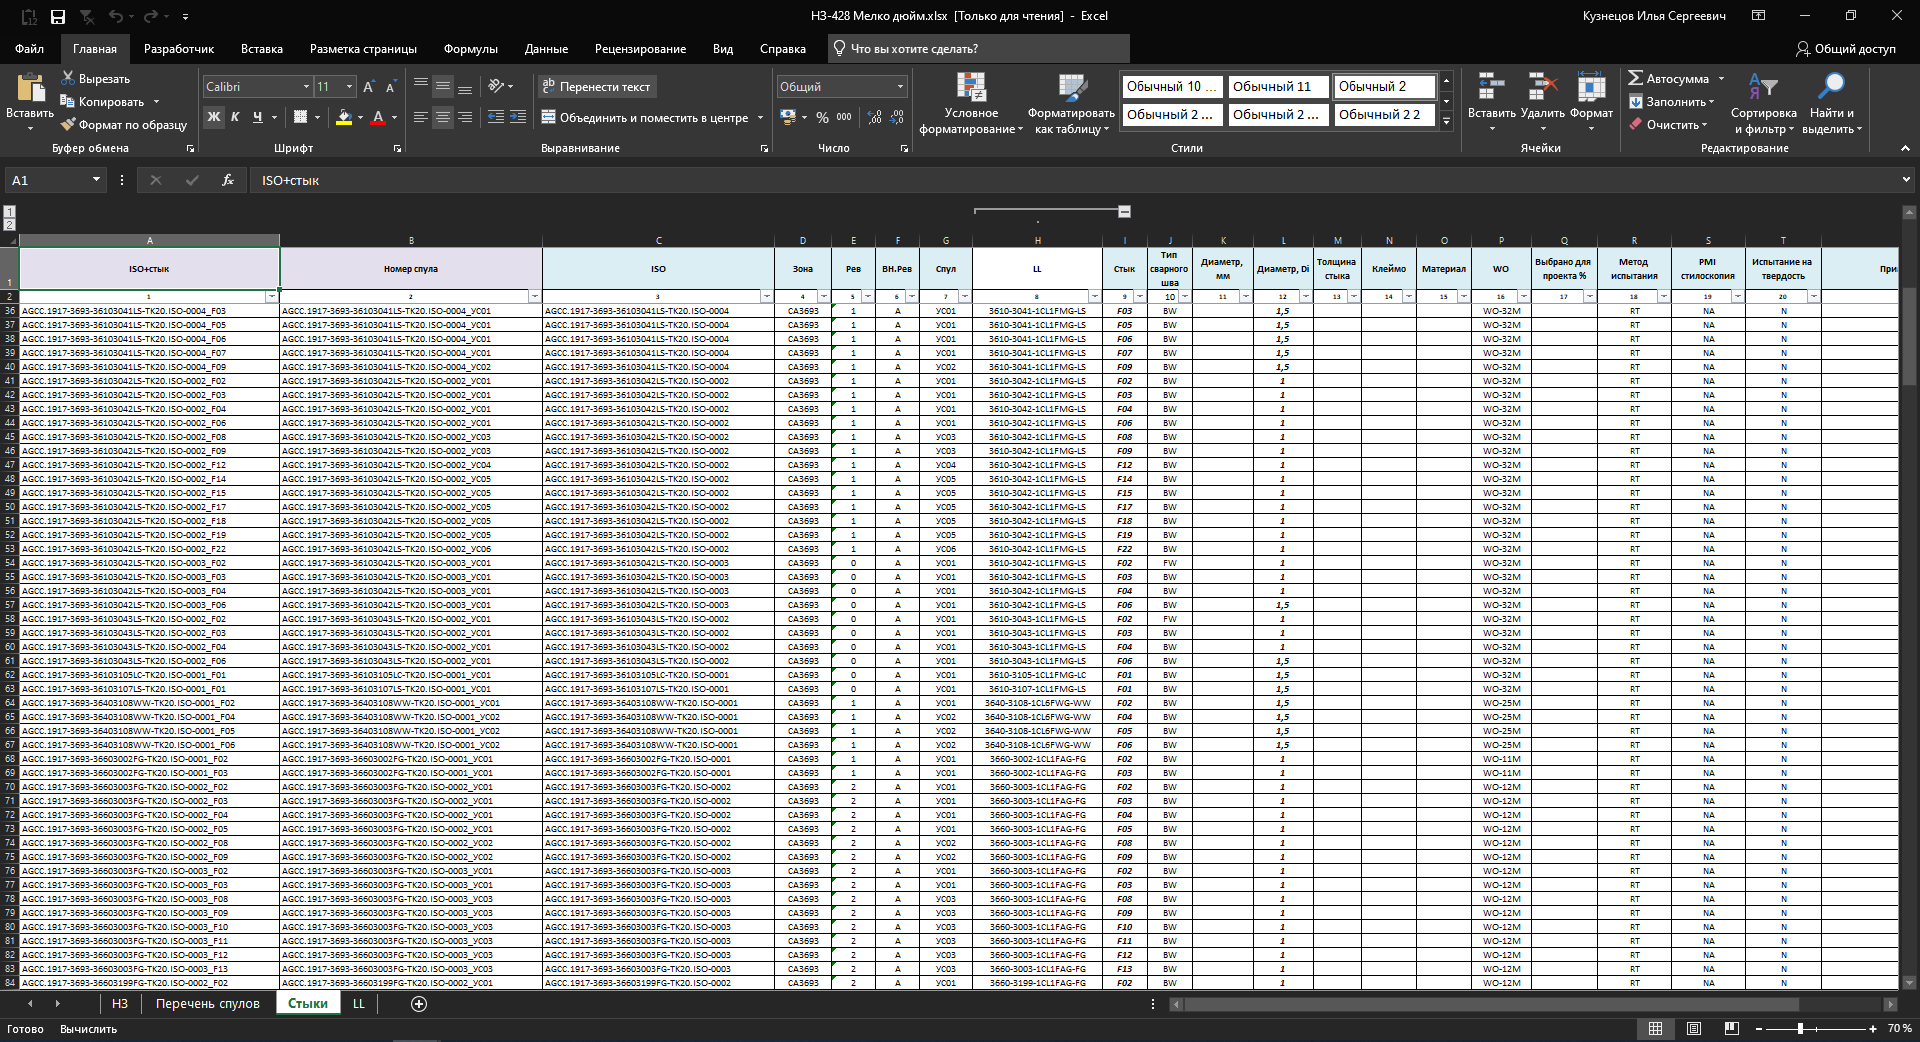Click AutoSum (Автосумма) icon
The height and width of the screenshot is (1042, 1920).
click(x=1636, y=78)
